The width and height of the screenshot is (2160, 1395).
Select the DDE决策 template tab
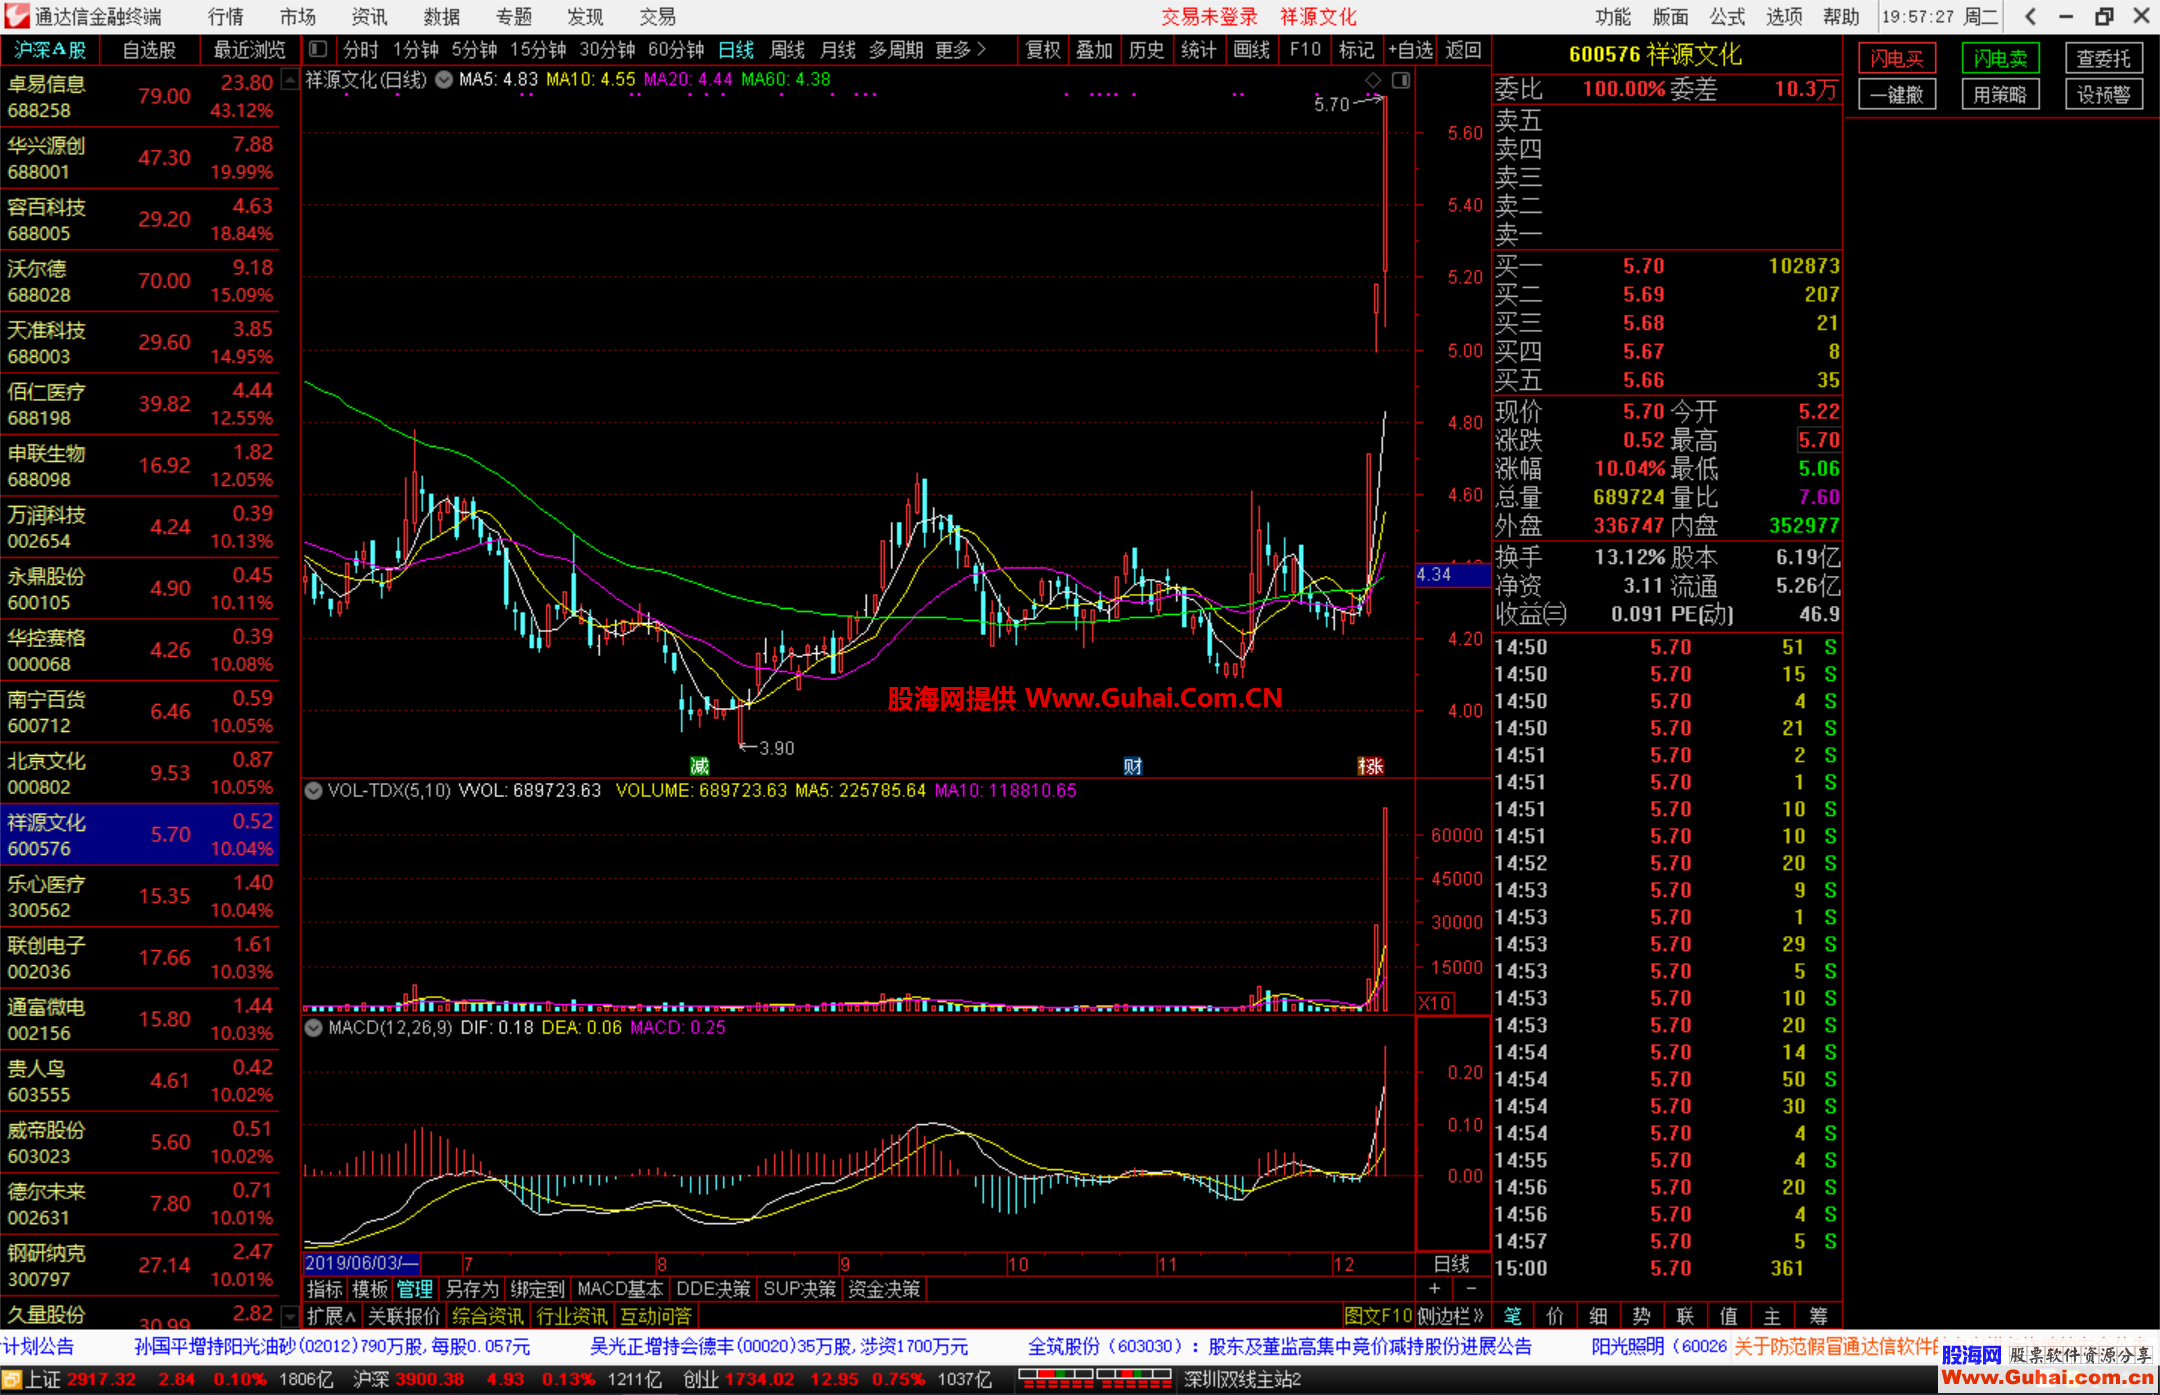(x=713, y=1289)
